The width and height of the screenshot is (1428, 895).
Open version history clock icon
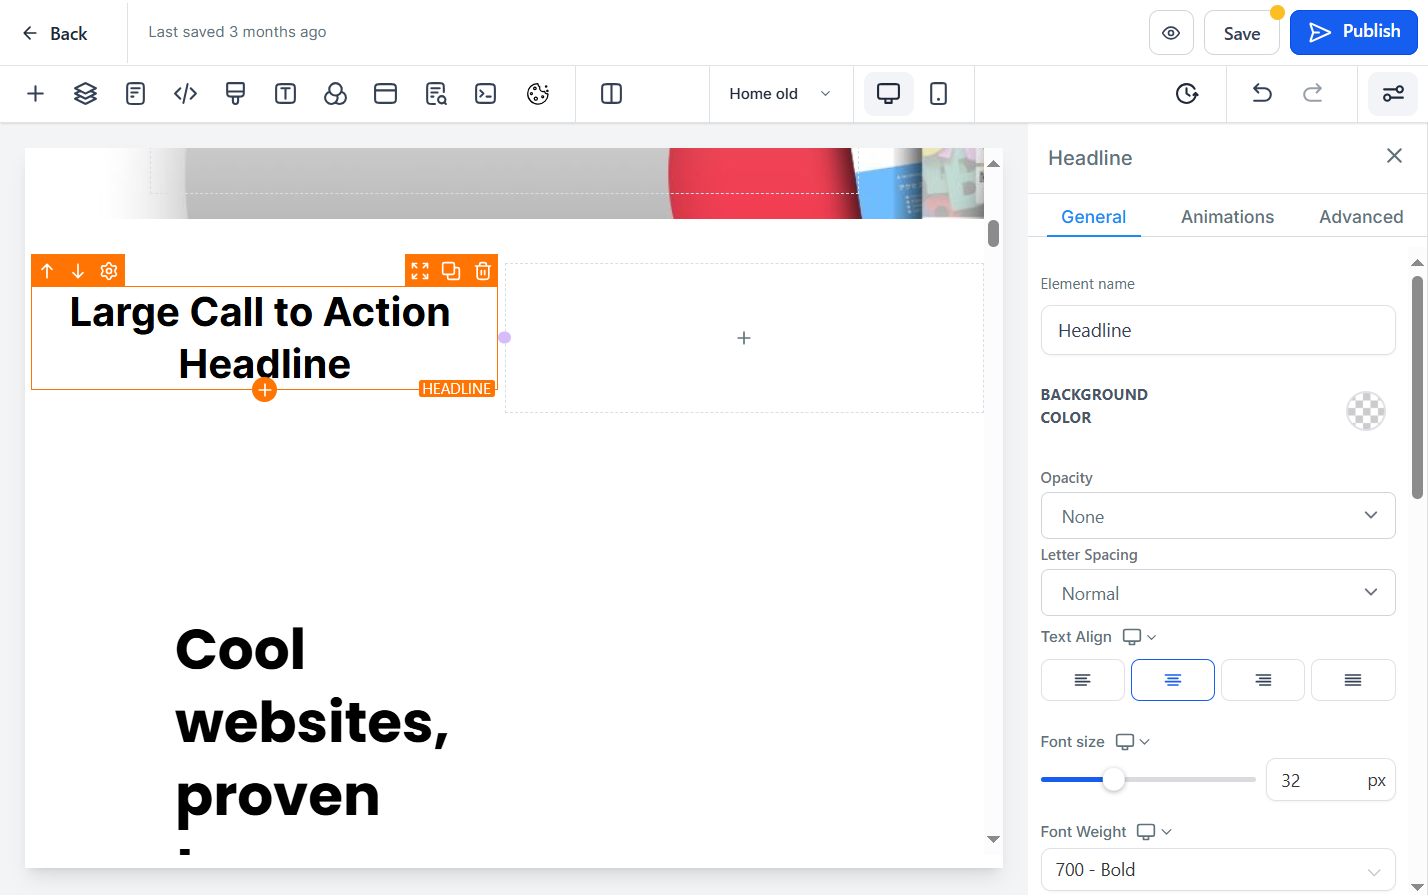[1187, 94]
